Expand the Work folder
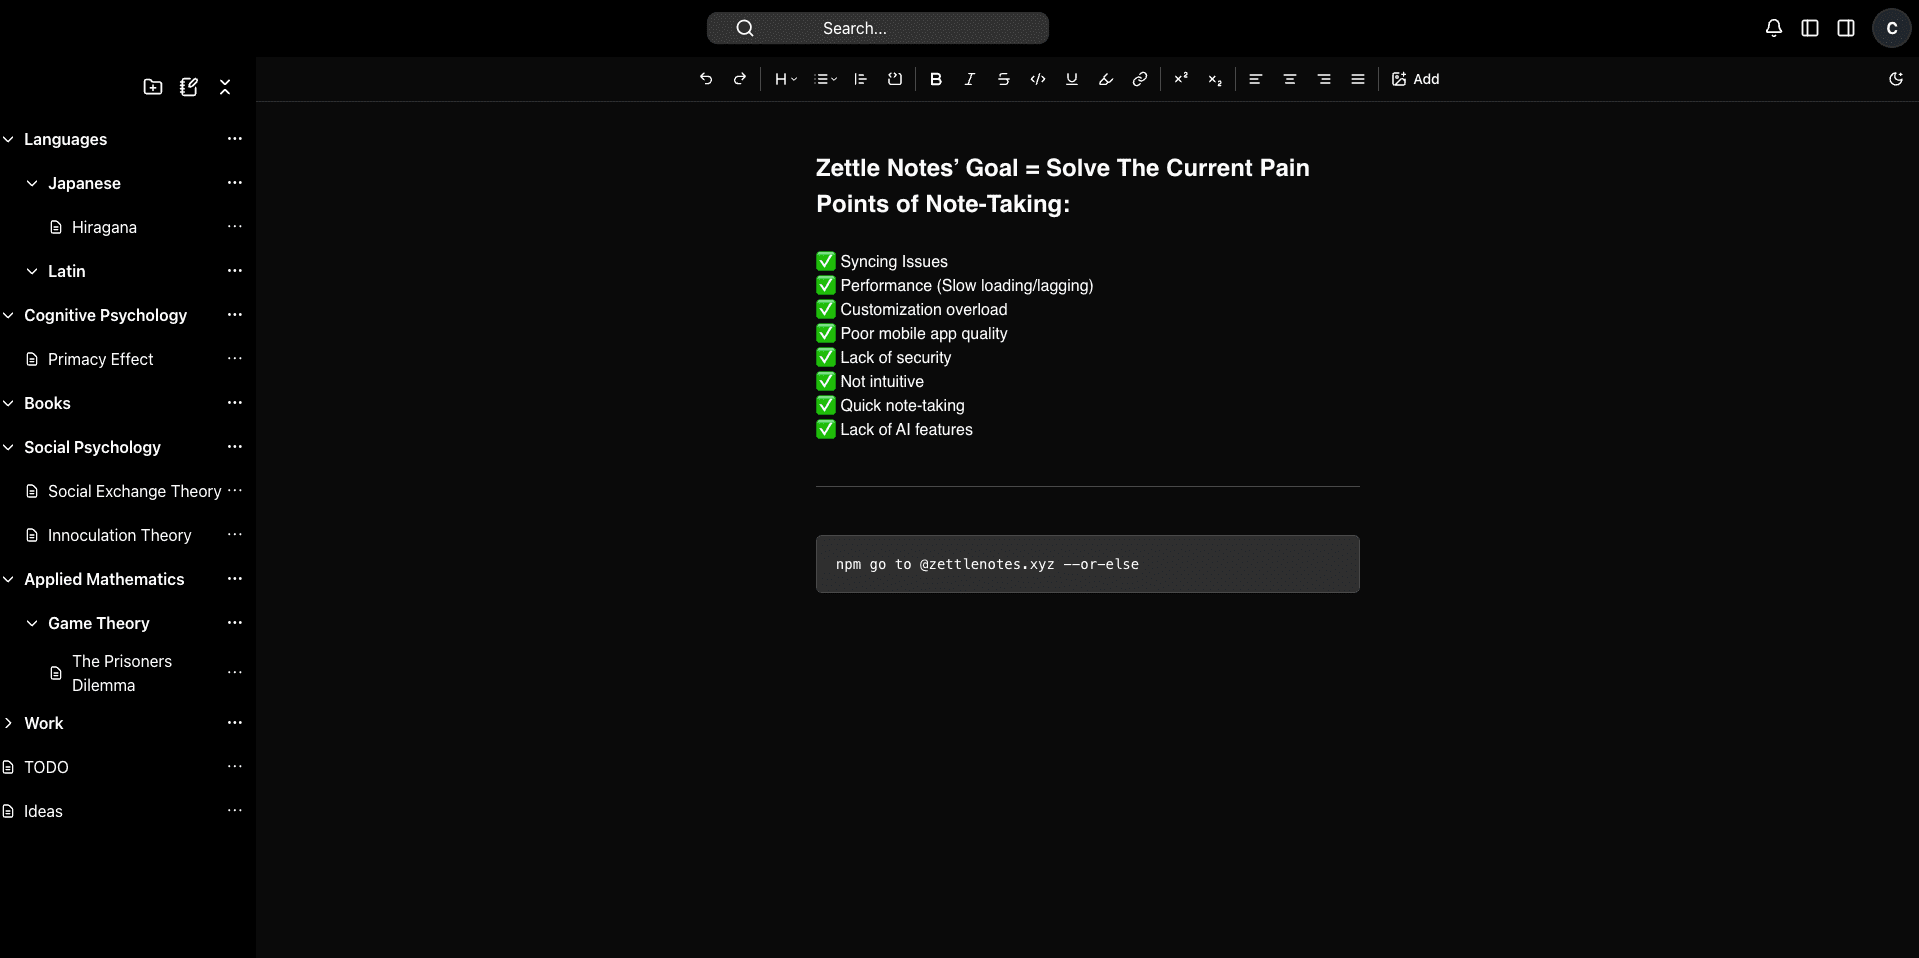This screenshot has height=958, width=1919. pos(8,723)
